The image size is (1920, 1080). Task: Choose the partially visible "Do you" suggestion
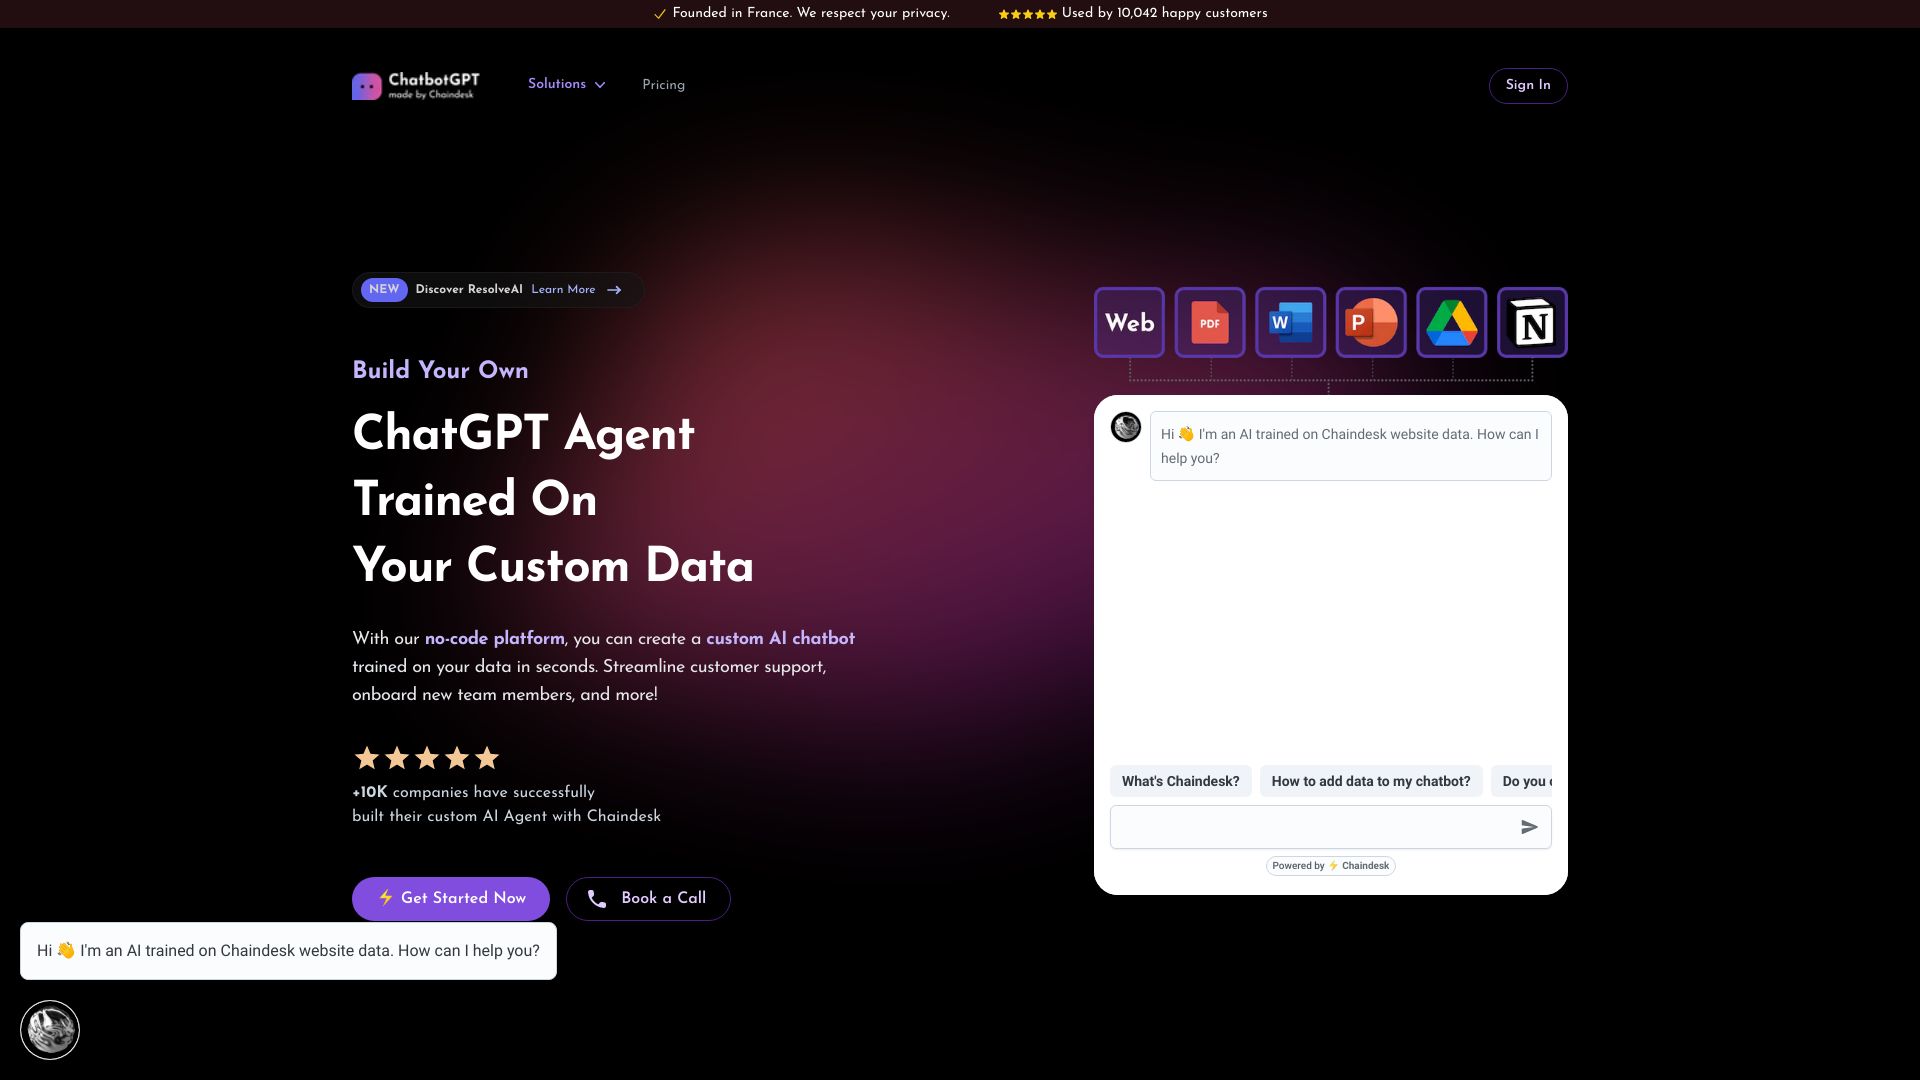point(1522,781)
